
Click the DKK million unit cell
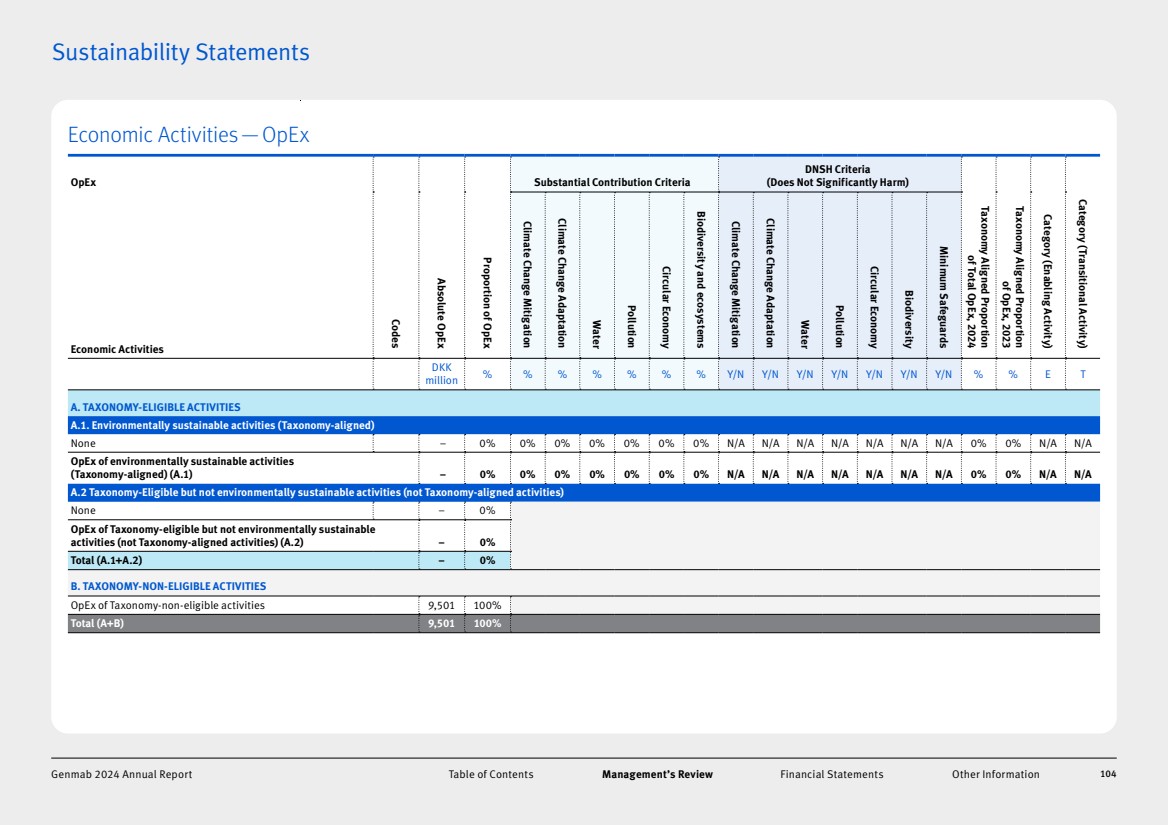[x=441, y=374]
